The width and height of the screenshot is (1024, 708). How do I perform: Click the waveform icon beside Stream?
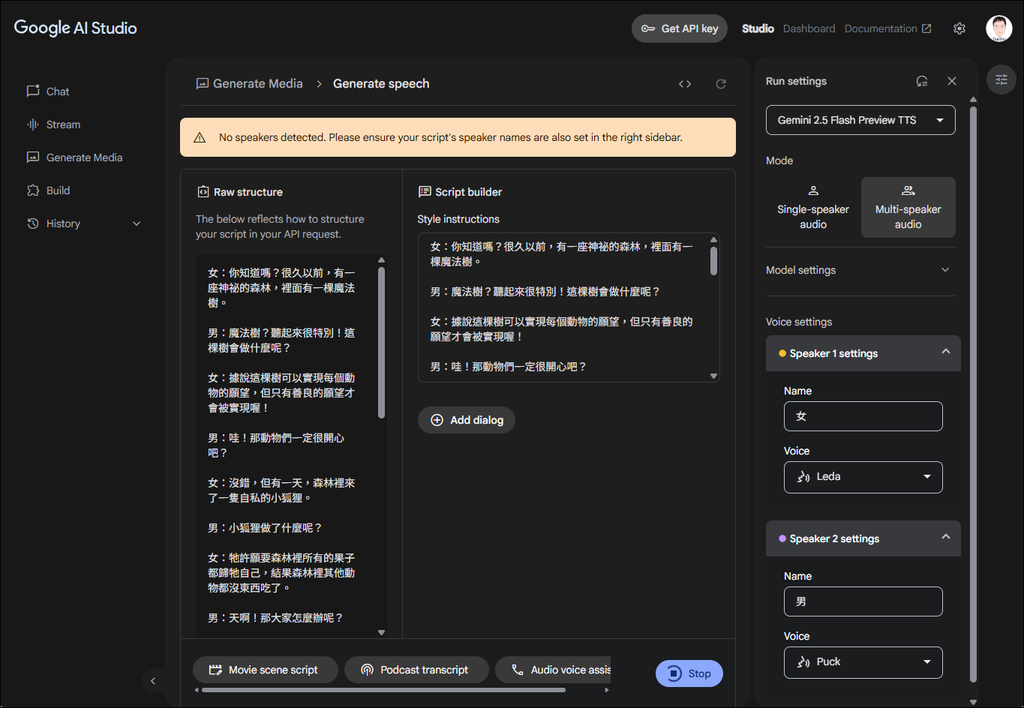click(33, 124)
